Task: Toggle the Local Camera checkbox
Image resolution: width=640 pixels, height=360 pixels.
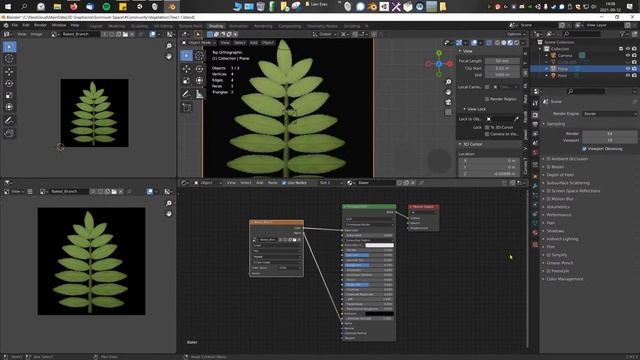Action: (487, 87)
